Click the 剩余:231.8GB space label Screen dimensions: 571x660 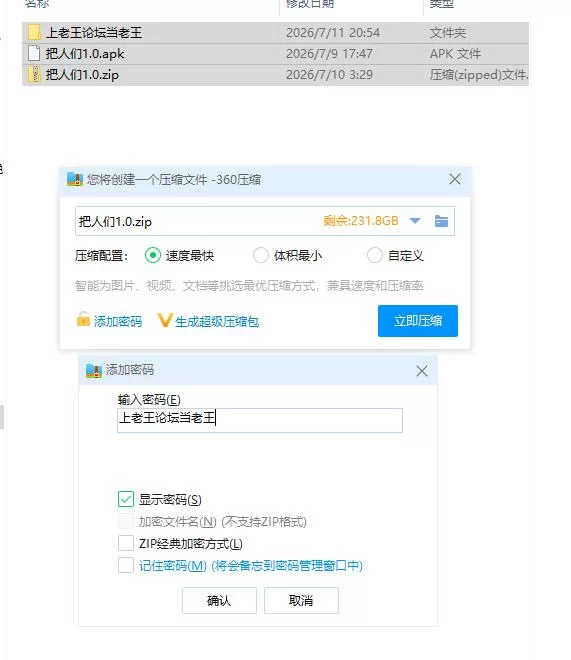(361, 221)
